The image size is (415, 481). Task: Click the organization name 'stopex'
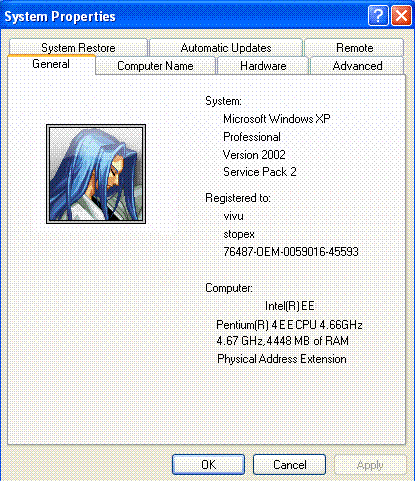tap(239, 234)
